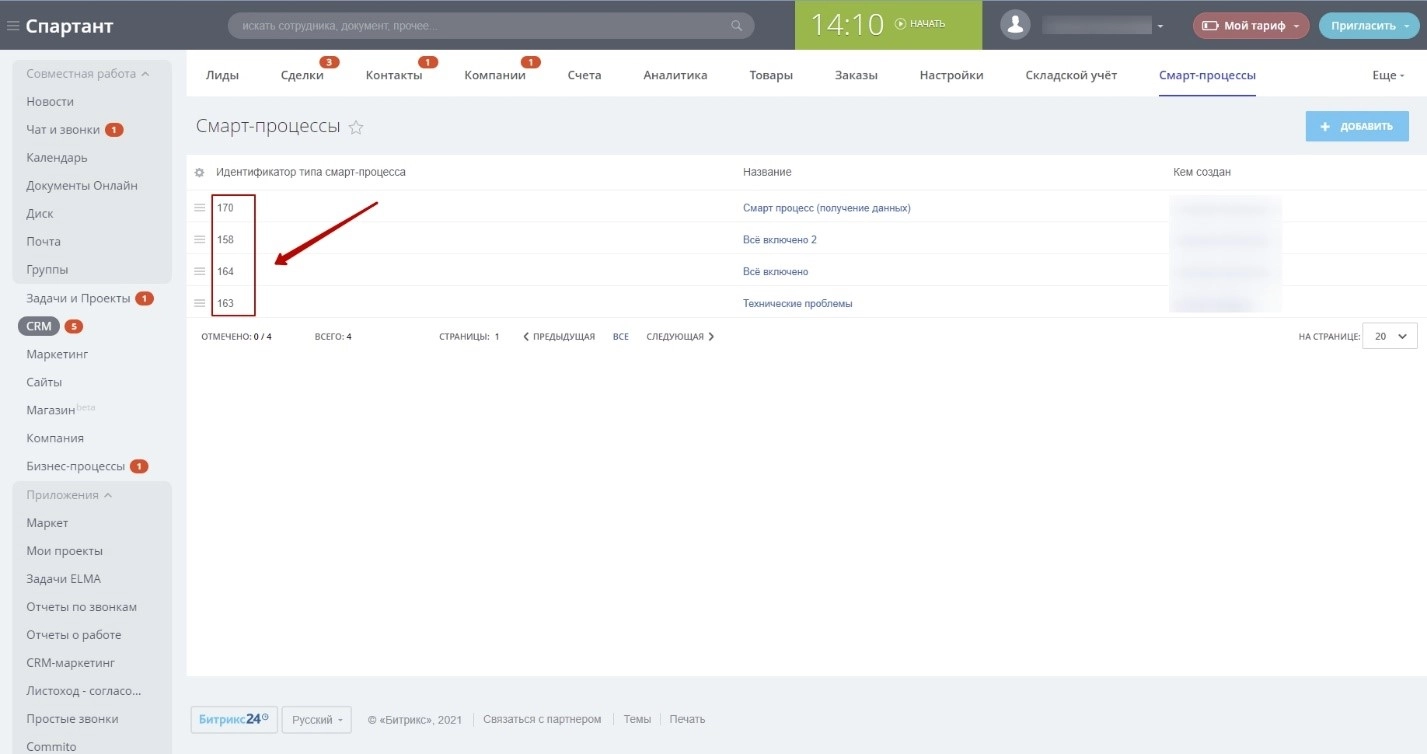
Task: Click the row menu icon for 170
Action: point(200,208)
